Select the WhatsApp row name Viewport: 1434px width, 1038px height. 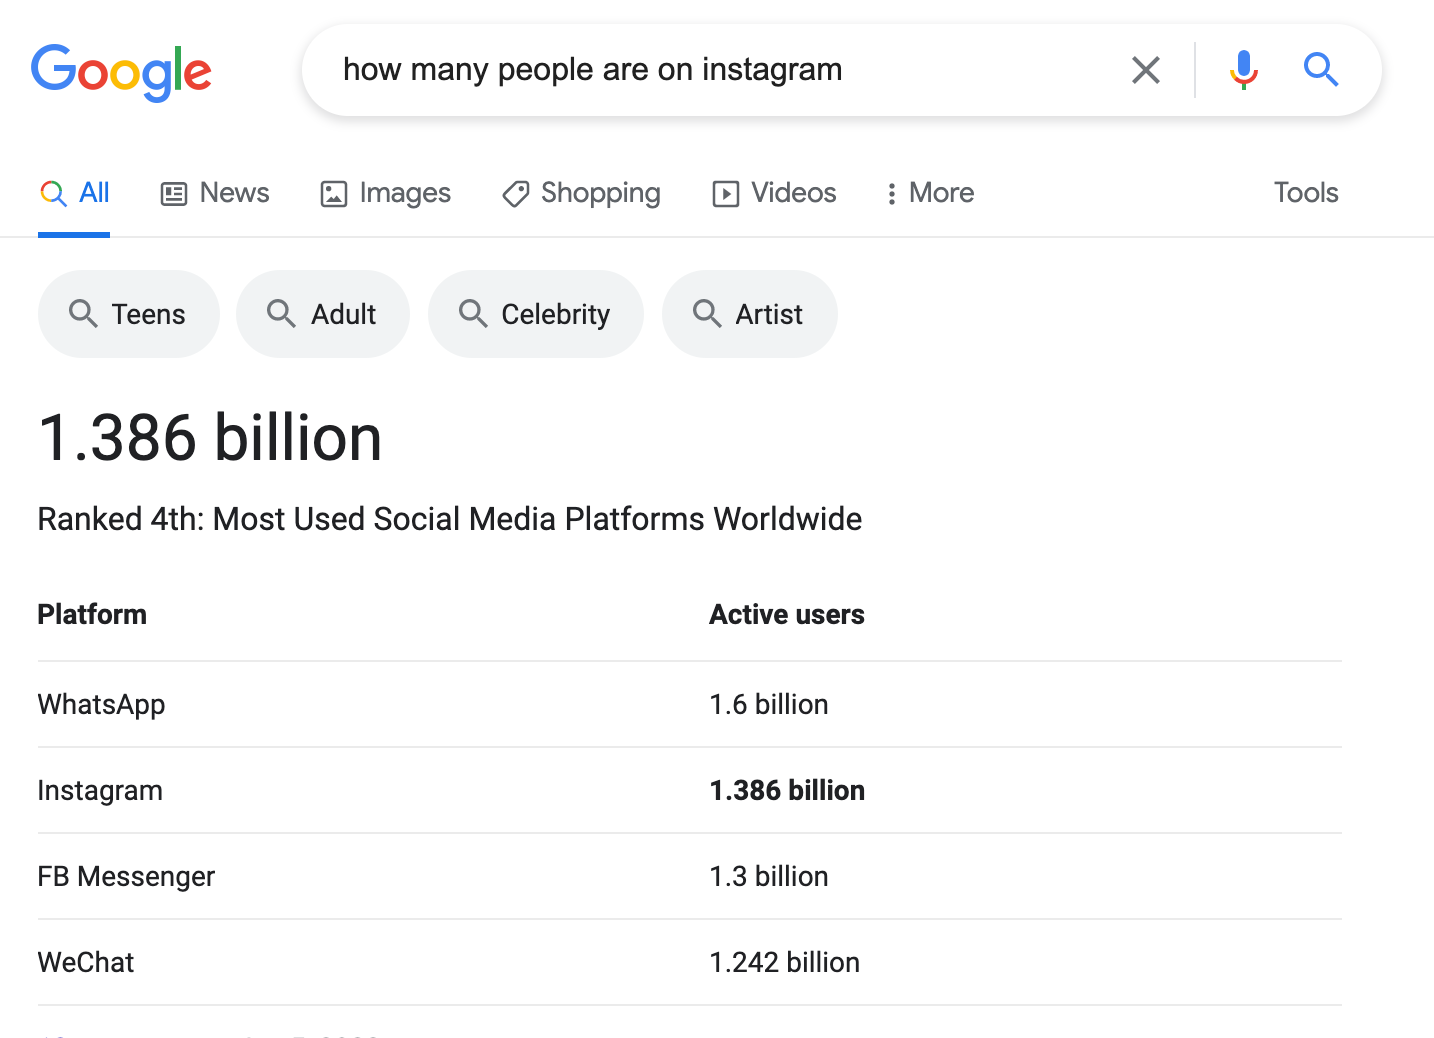(x=101, y=705)
